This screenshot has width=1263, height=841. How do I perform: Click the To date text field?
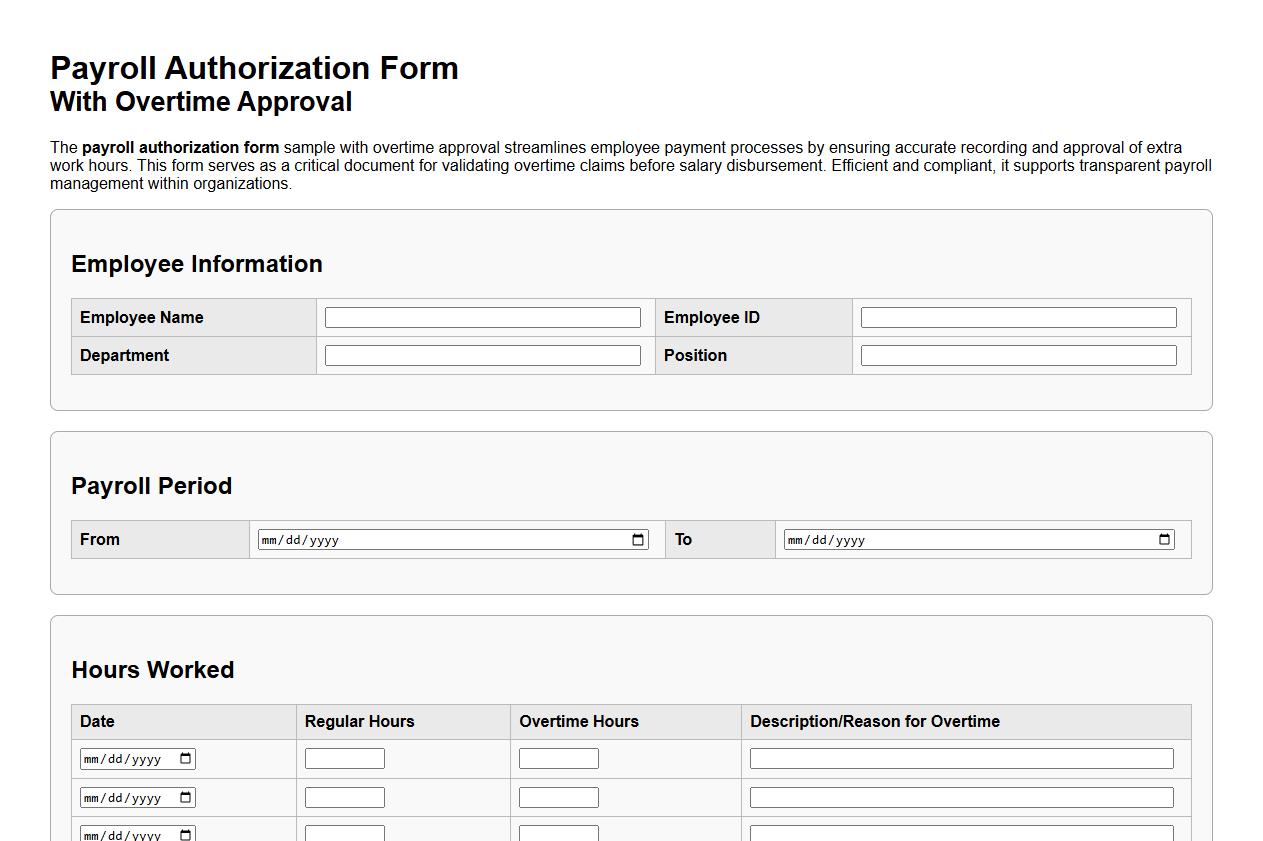point(970,539)
